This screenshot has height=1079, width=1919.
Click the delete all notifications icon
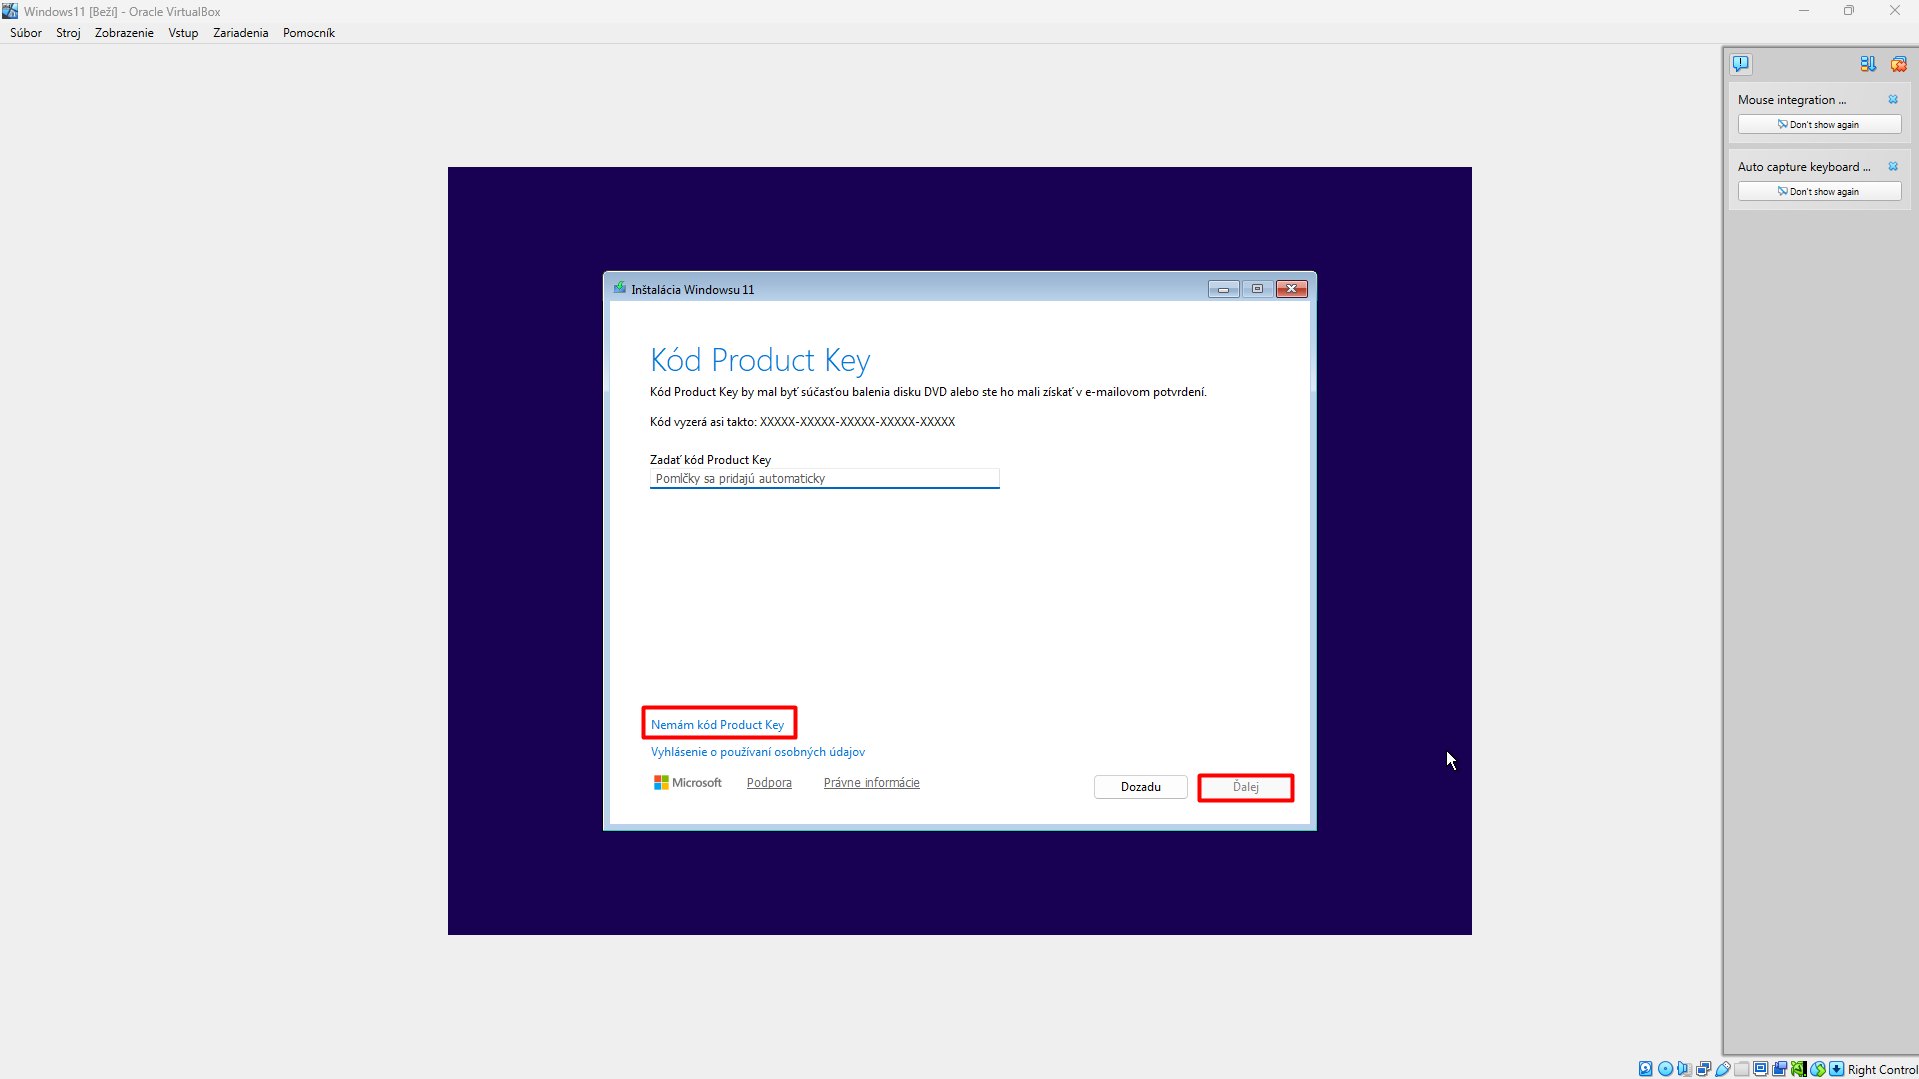point(1898,64)
